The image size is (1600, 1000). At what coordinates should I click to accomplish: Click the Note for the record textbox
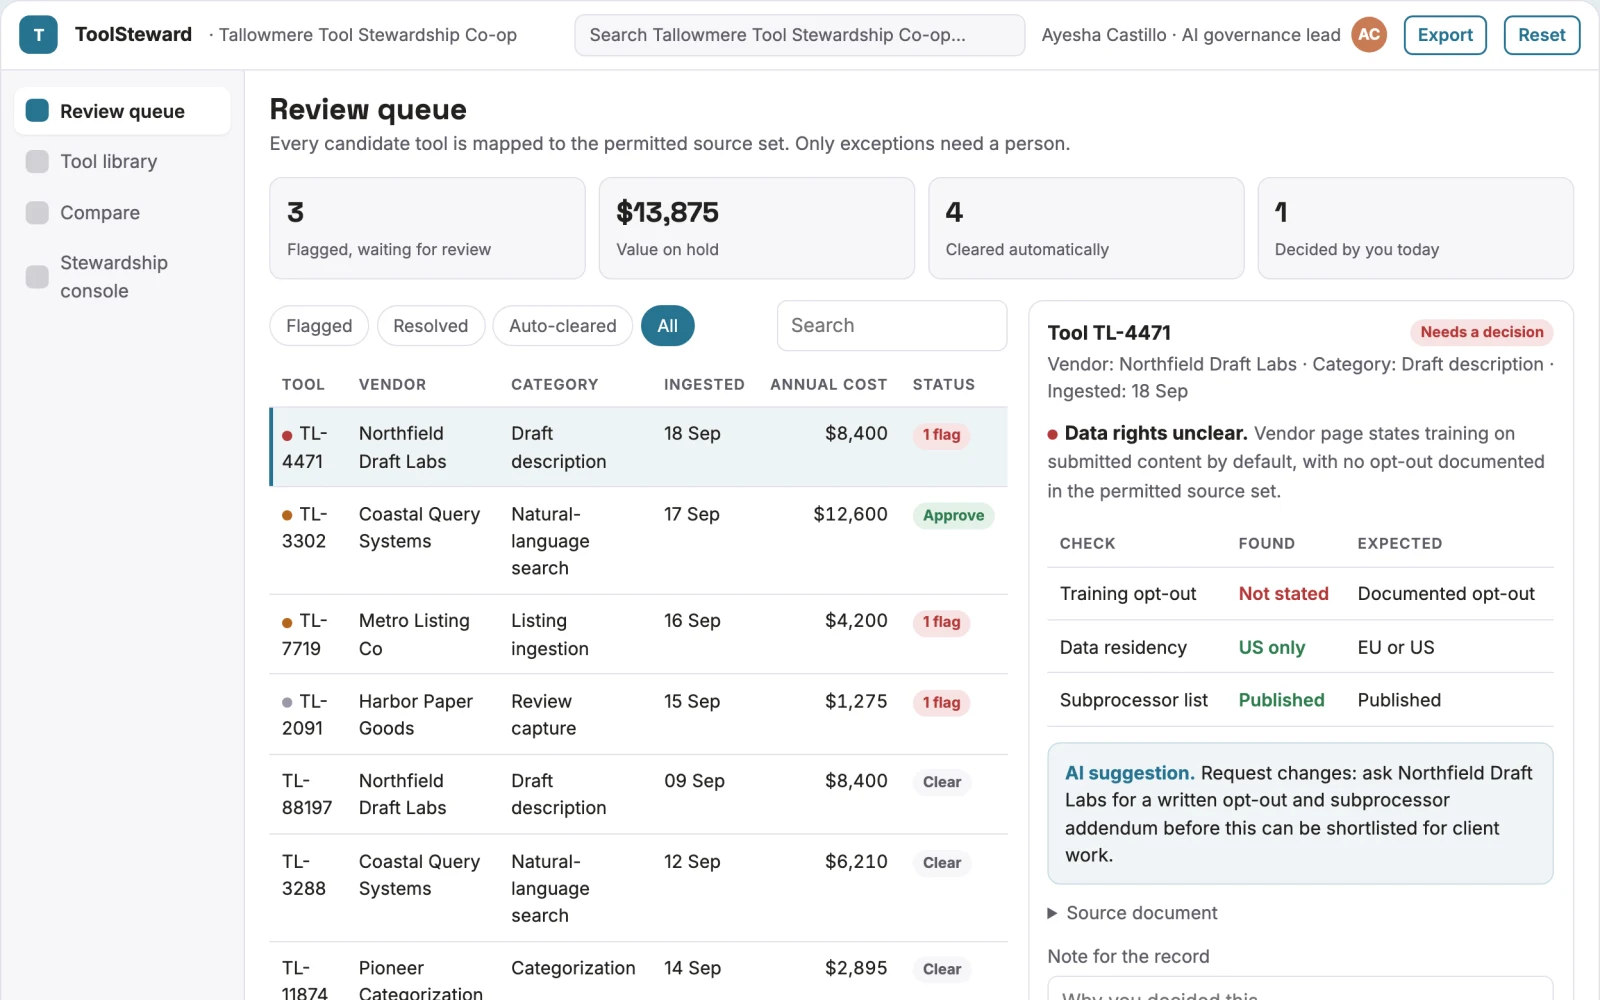pyautogui.click(x=1300, y=989)
